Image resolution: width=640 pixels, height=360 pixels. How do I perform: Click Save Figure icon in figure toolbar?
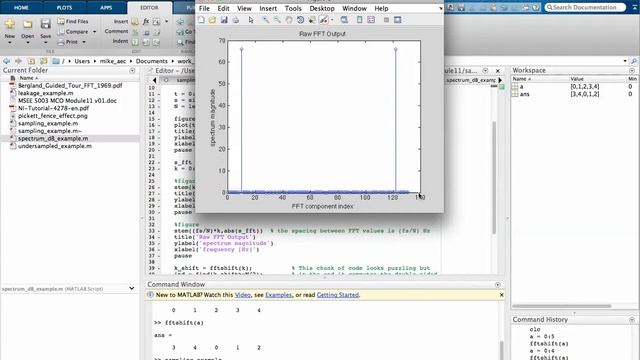[x=224, y=20]
